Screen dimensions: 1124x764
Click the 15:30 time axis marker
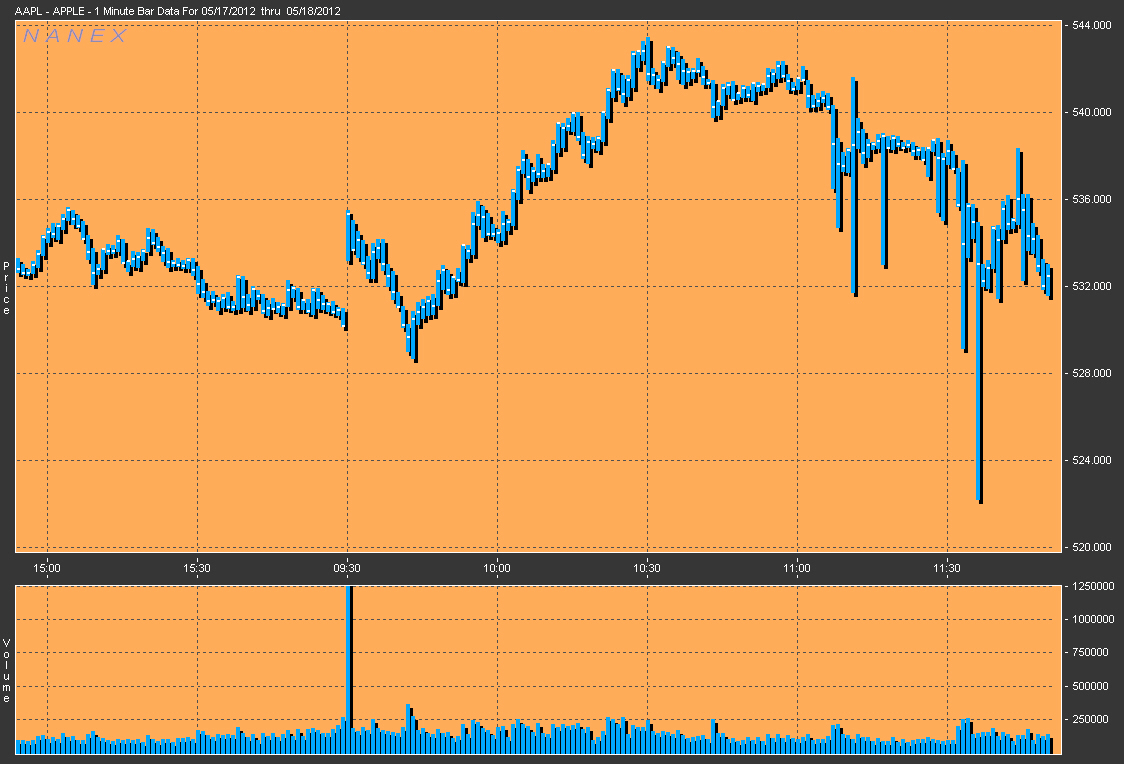pyautogui.click(x=197, y=567)
